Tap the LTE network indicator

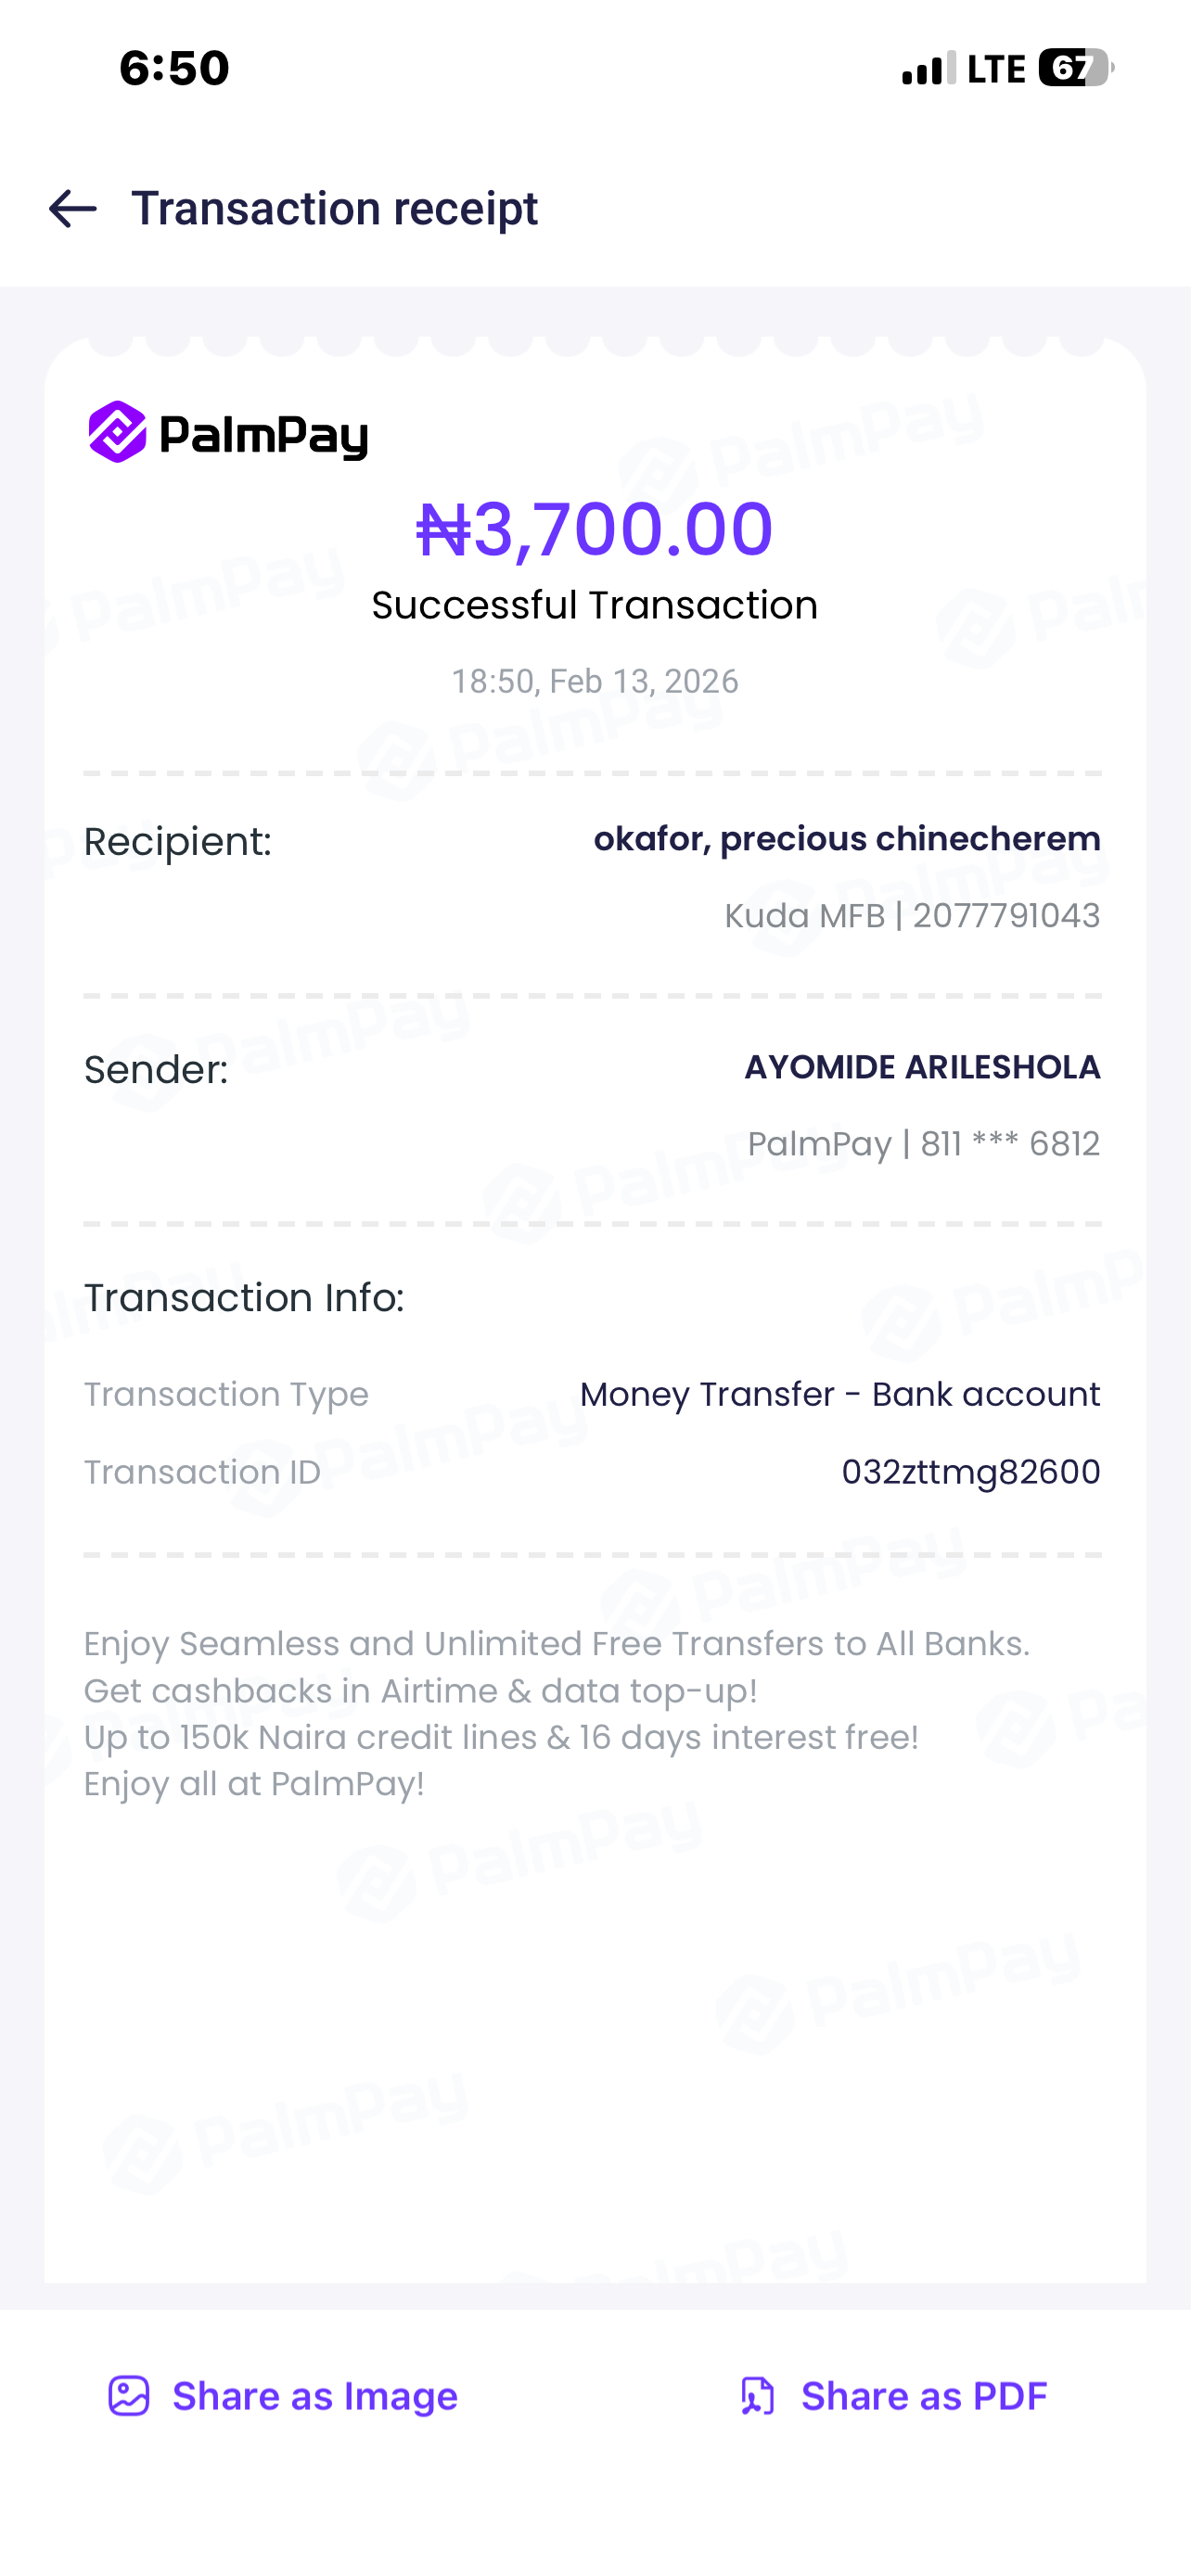[x=996, y=68]
